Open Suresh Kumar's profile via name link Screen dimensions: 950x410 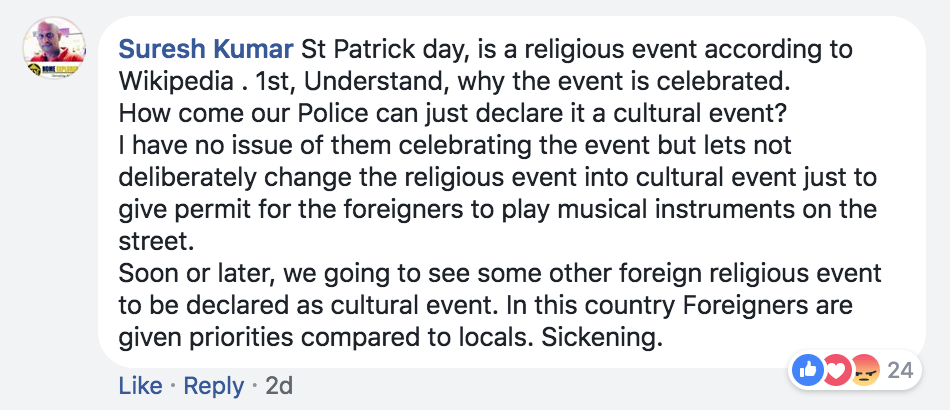[x=206, y=50]
